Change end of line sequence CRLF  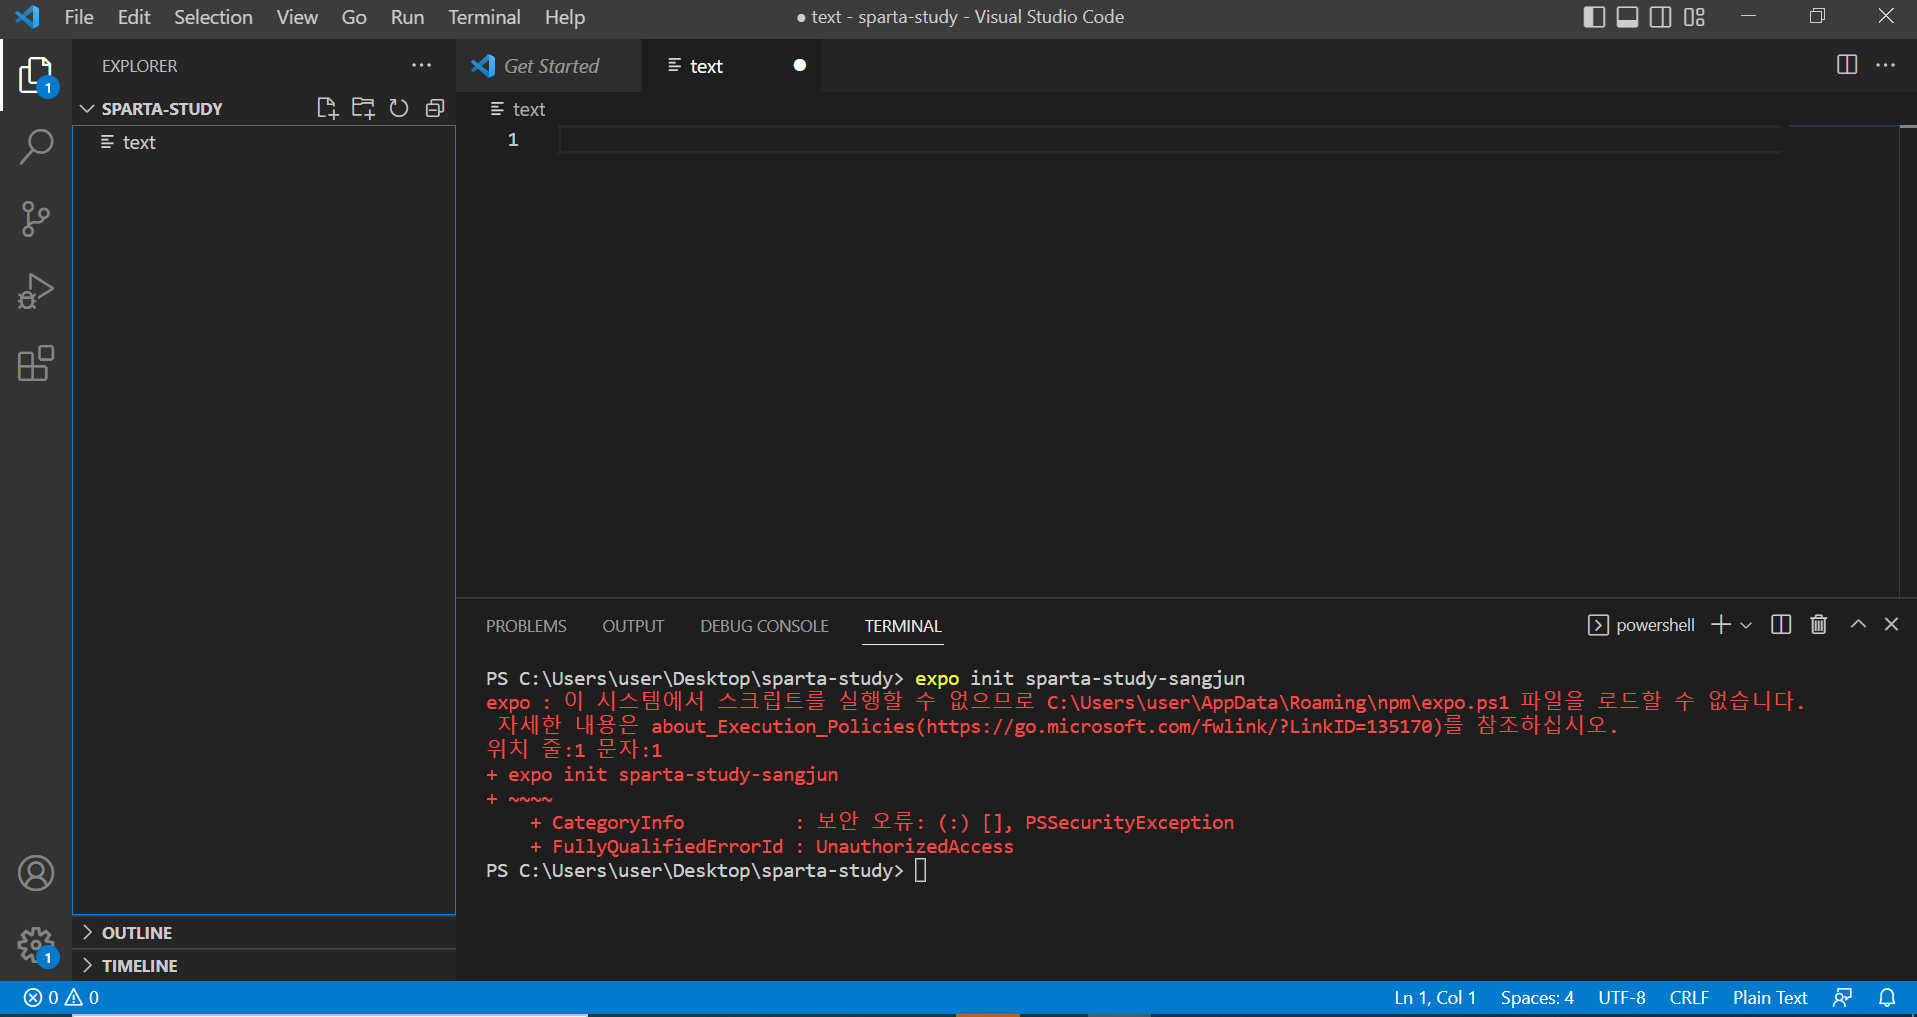[1689, 998]
